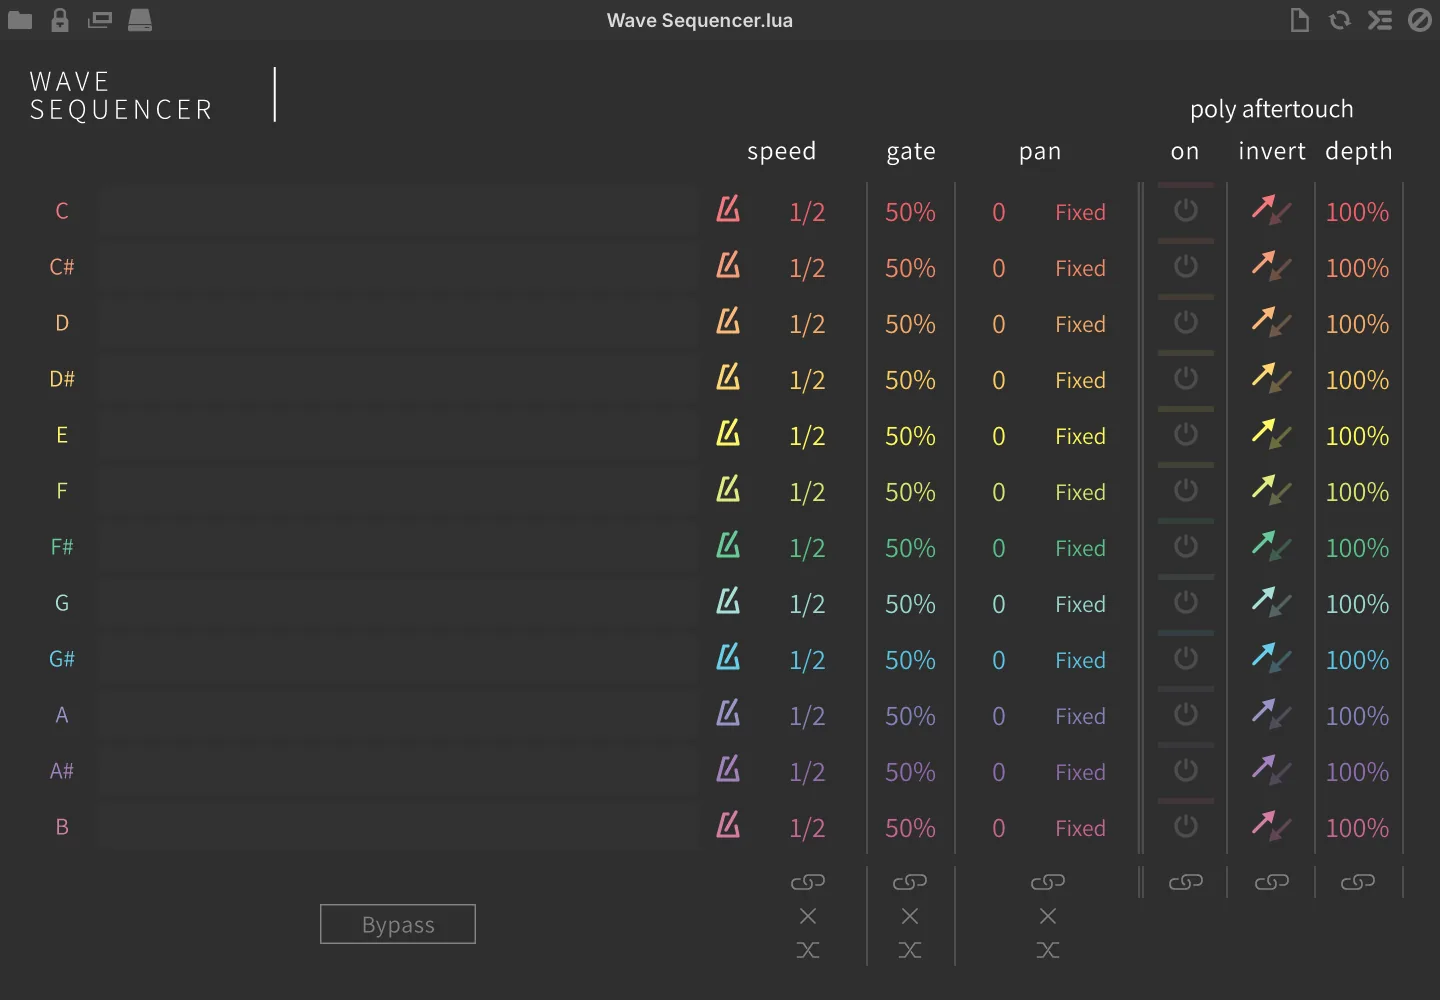Open the Fixed pan mode for row B

tap(1080, 828)
